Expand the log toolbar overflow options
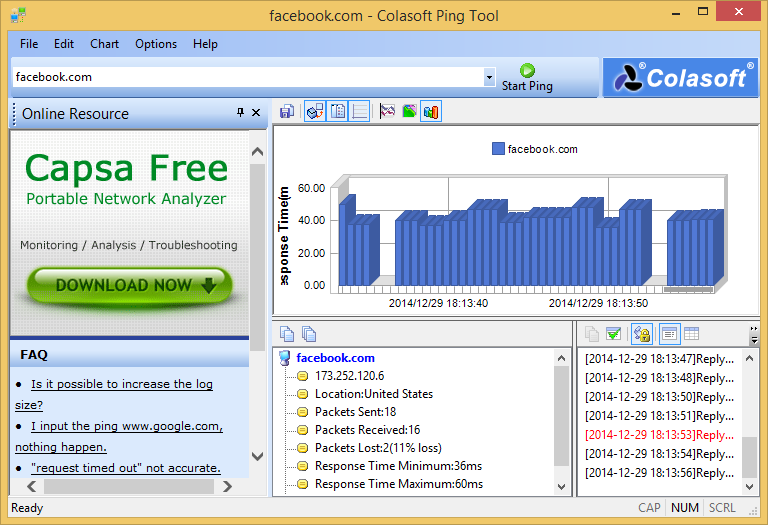Image resolution: width=768 pixels, height=525 pixels. [x=754, y=335]
